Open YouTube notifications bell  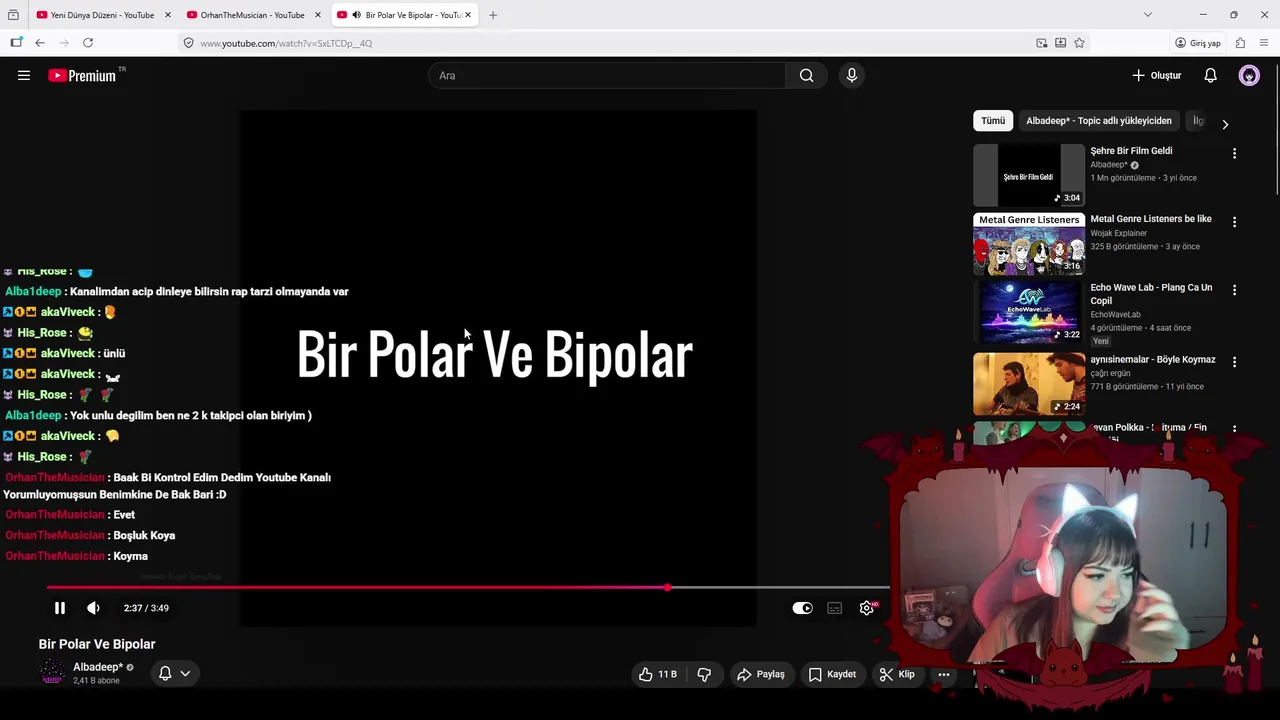1210,75
